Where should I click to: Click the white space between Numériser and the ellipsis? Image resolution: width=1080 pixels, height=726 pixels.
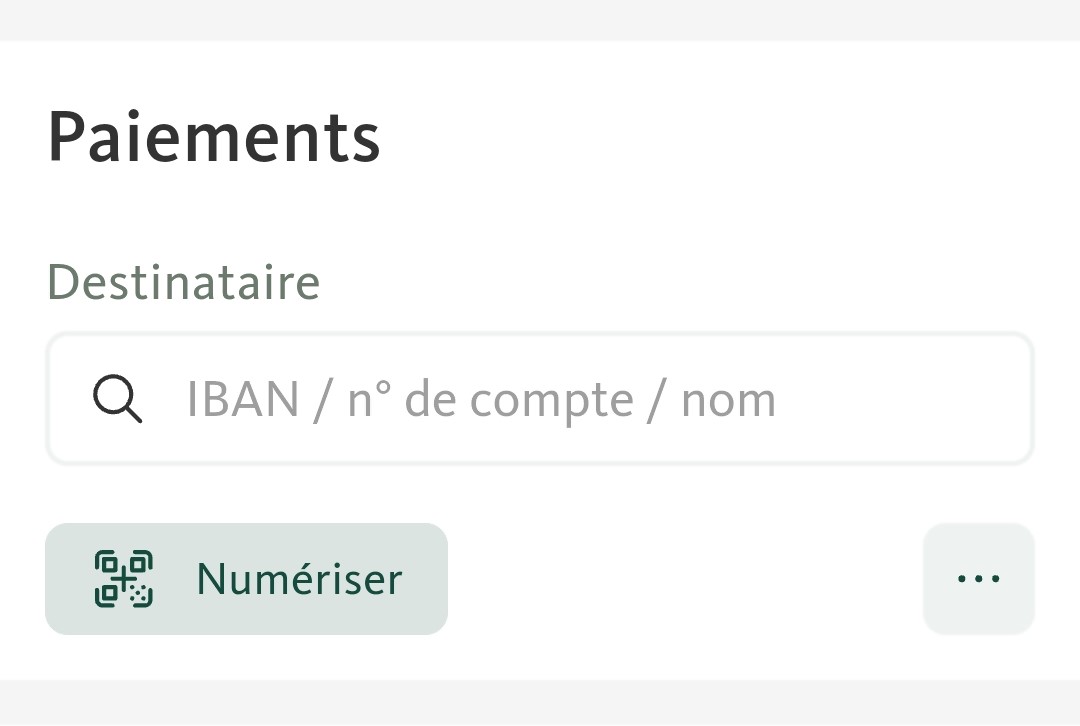click(x=685, y=579)
